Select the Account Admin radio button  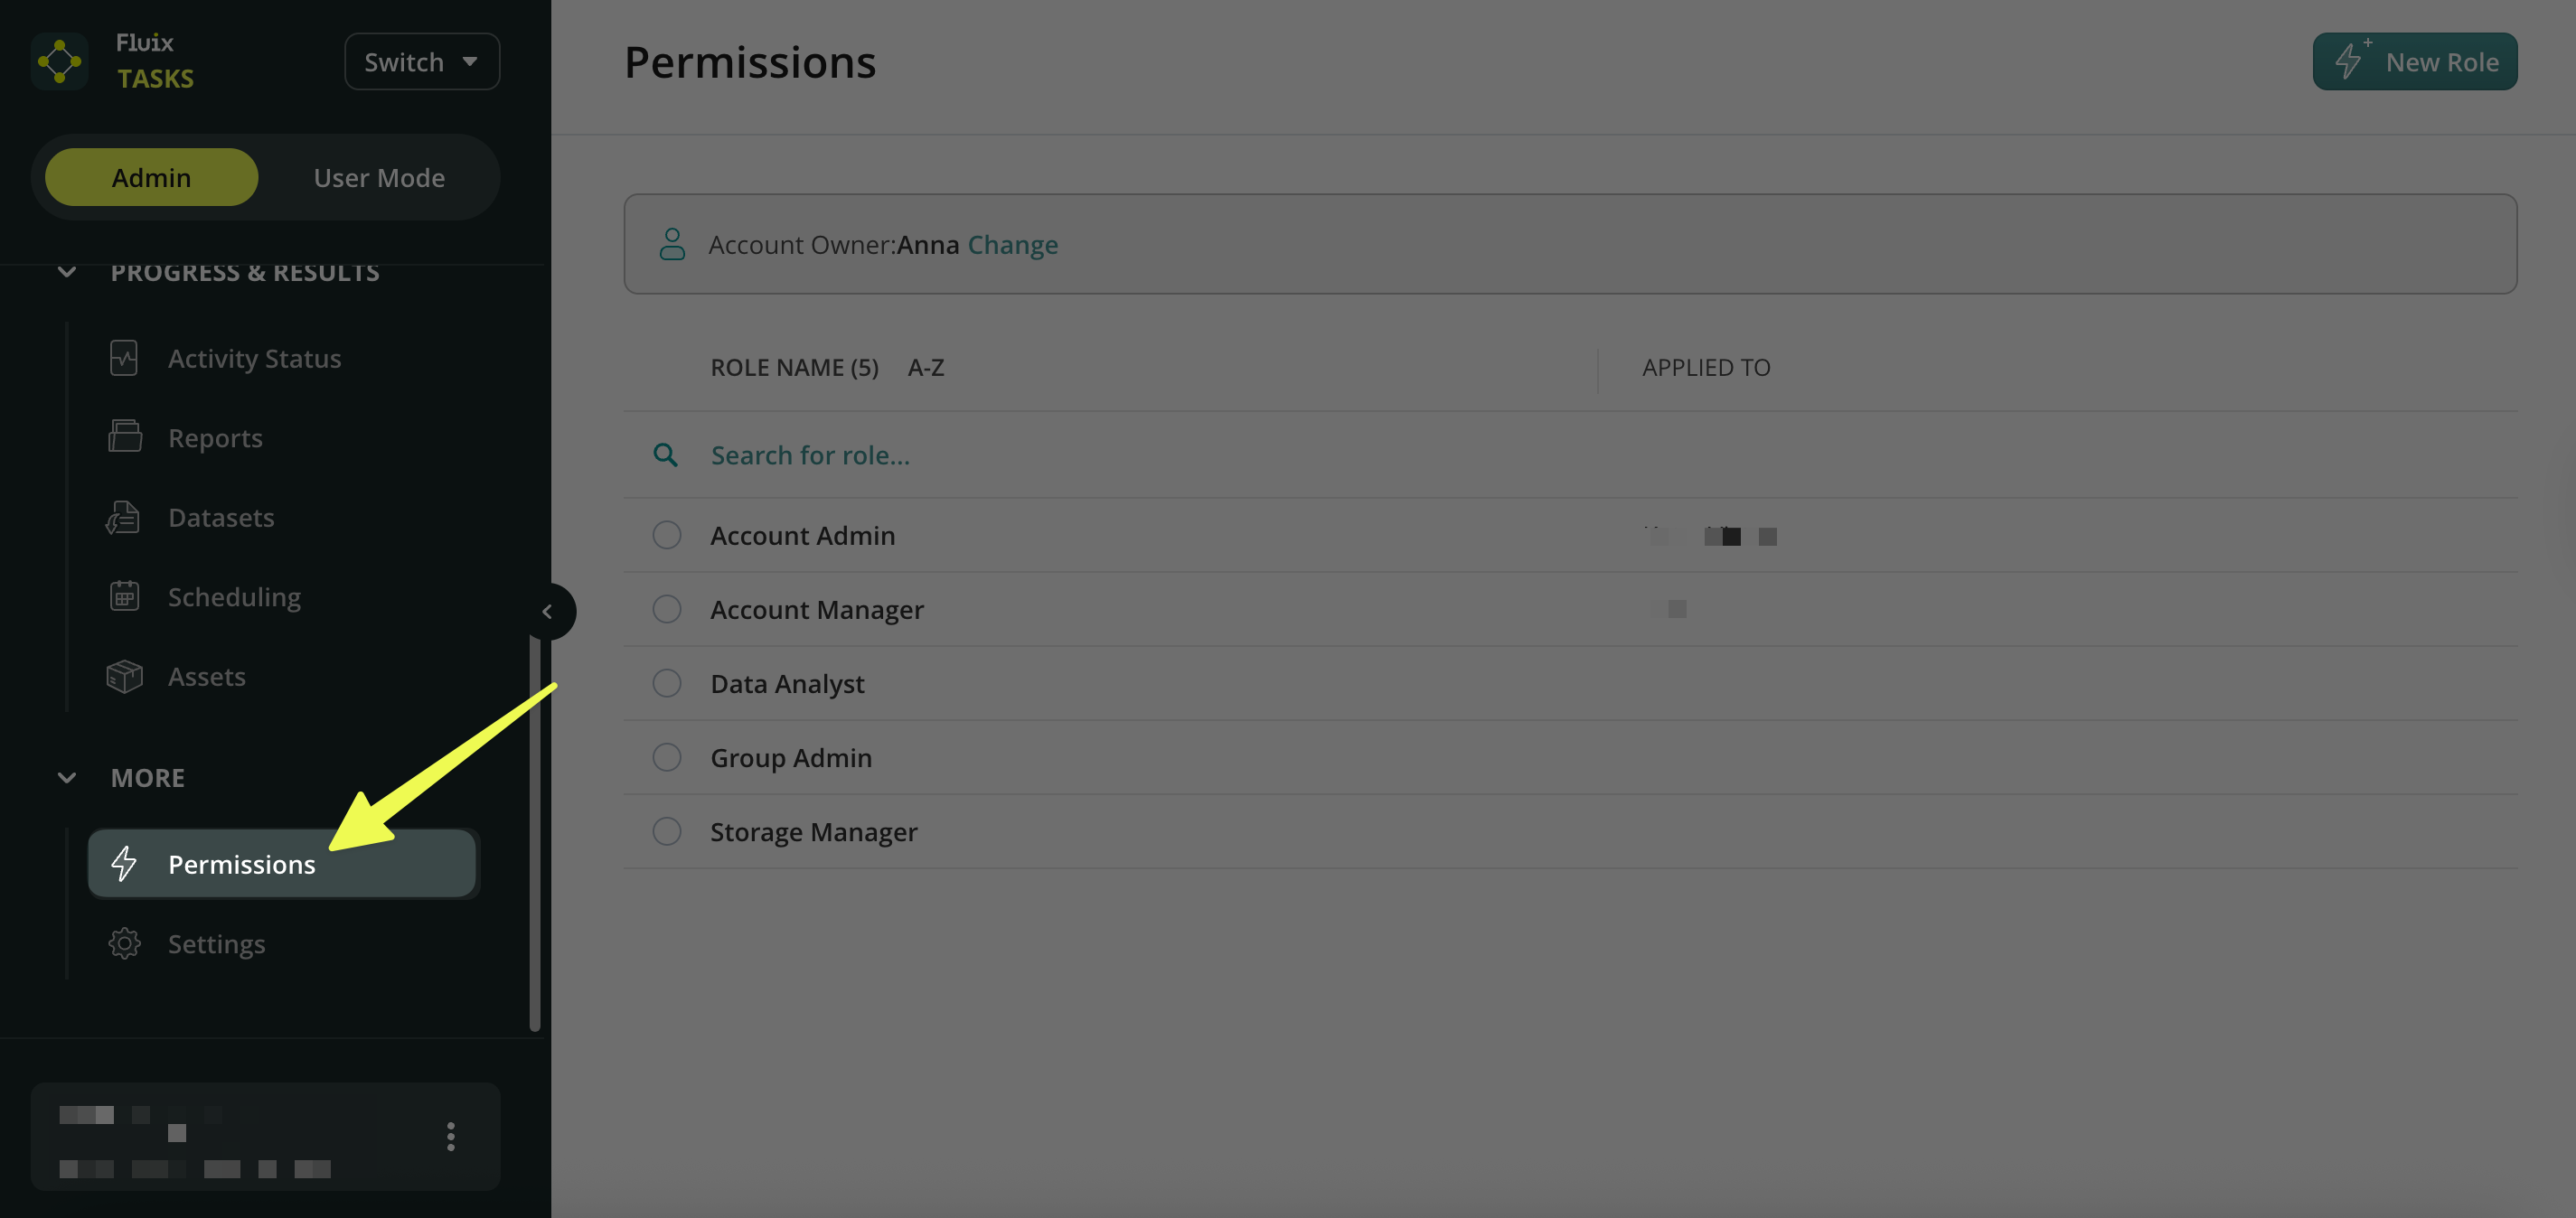[x=666, y=535]
